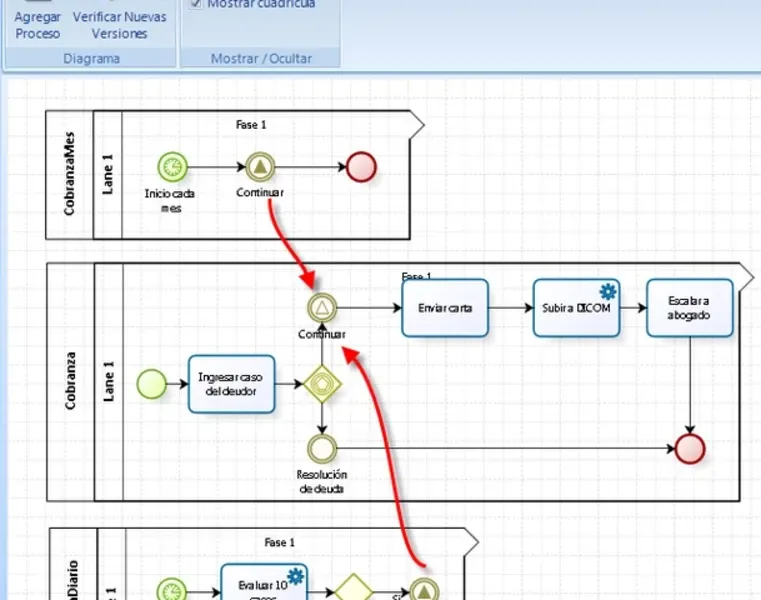Select the Resolución de deuda intermediate event

tap(322, 448)
